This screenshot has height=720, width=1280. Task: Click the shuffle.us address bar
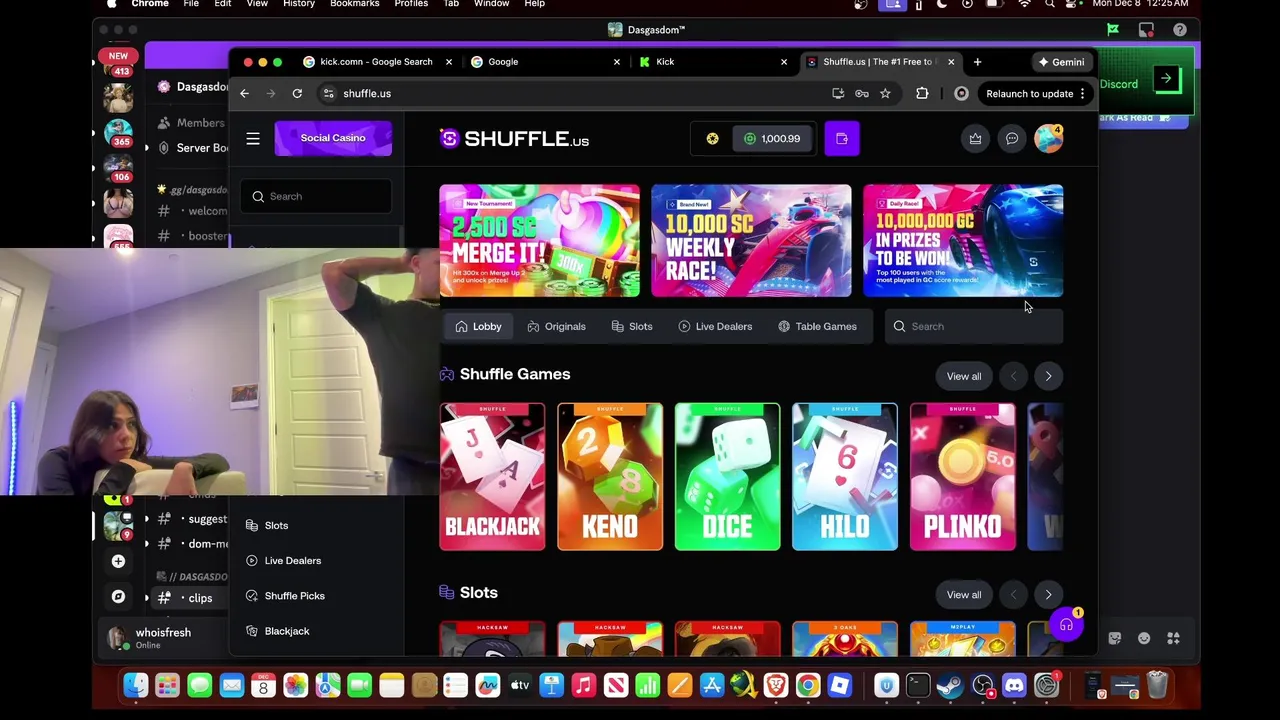580,93
